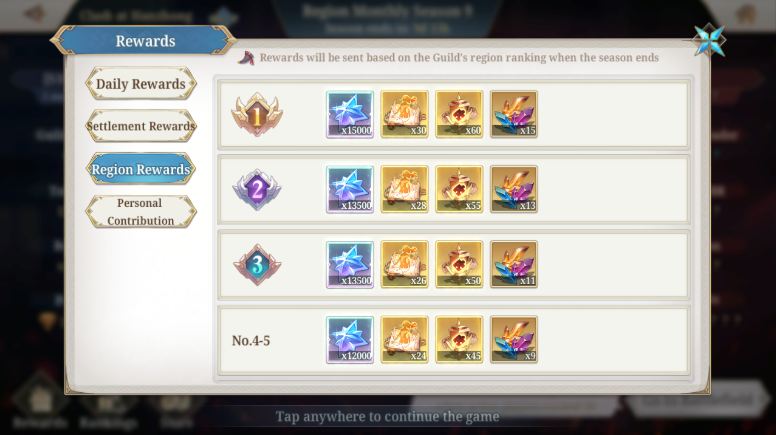This screenshot has width=776, height=435.
Task: Open the Daily Rewards tab
Action: point(141,83)
